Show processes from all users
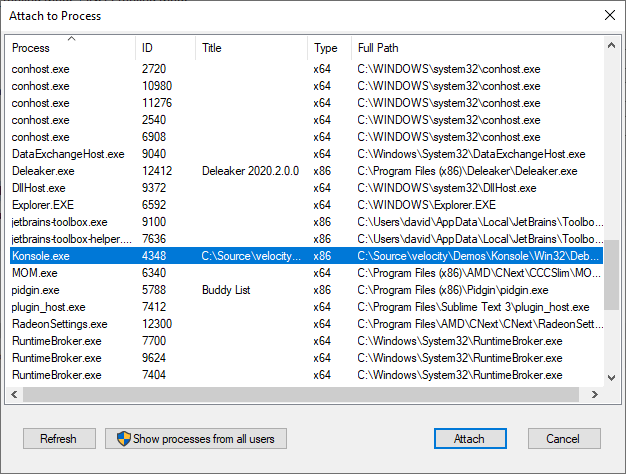 [196, 438]
